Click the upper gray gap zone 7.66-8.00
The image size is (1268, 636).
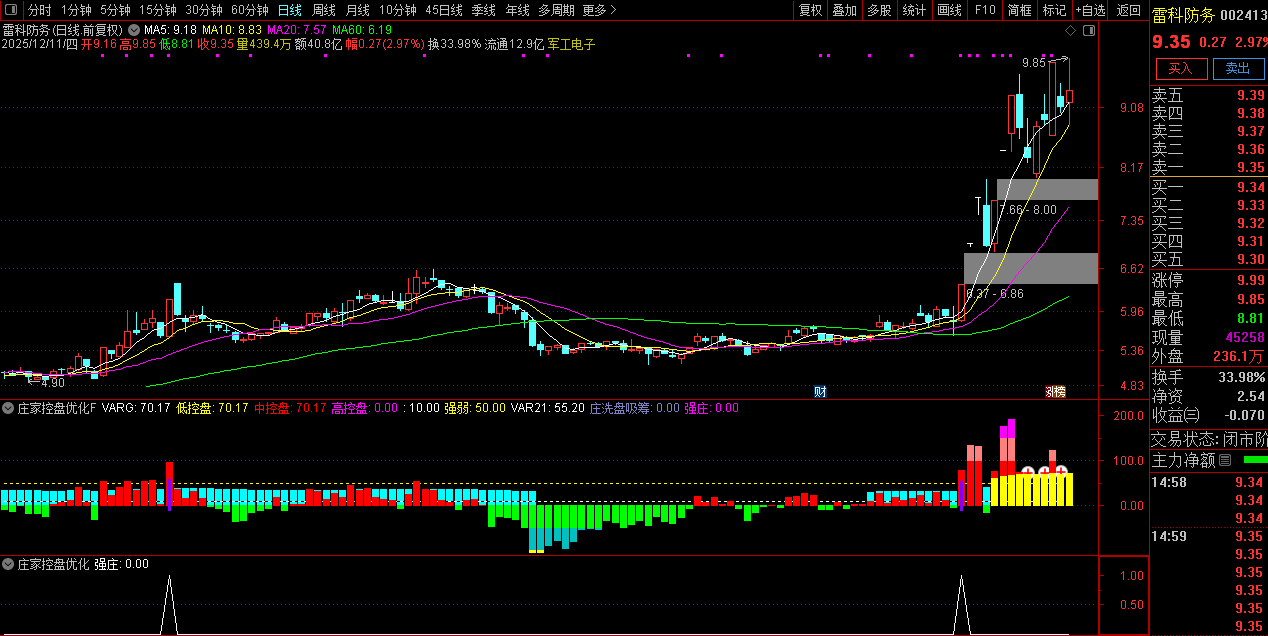[1047, 189]
